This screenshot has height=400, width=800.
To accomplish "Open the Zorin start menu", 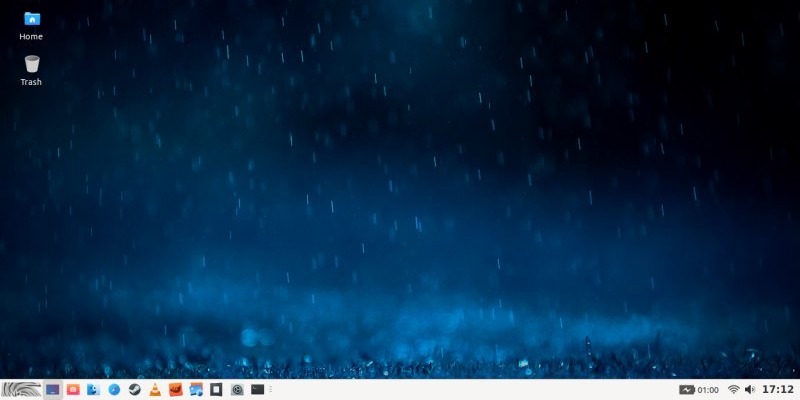I will pyautogui.click(x=20, y=389).
